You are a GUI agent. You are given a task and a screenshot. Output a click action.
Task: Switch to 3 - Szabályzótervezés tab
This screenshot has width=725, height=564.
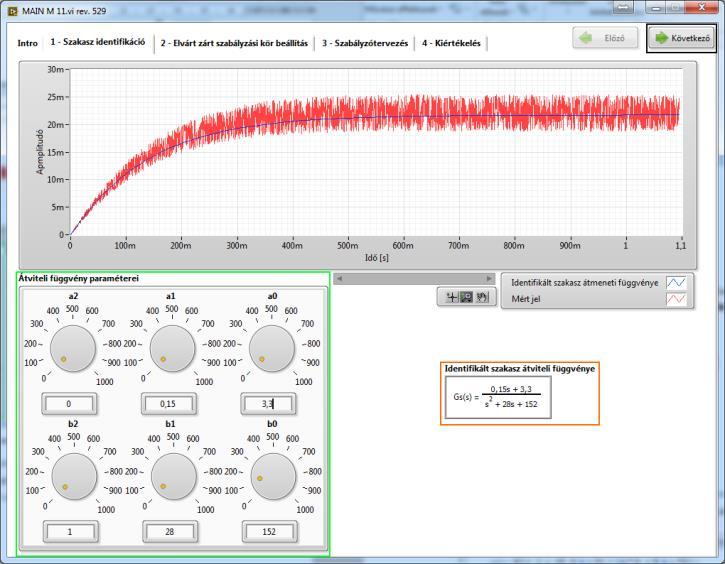365,43
